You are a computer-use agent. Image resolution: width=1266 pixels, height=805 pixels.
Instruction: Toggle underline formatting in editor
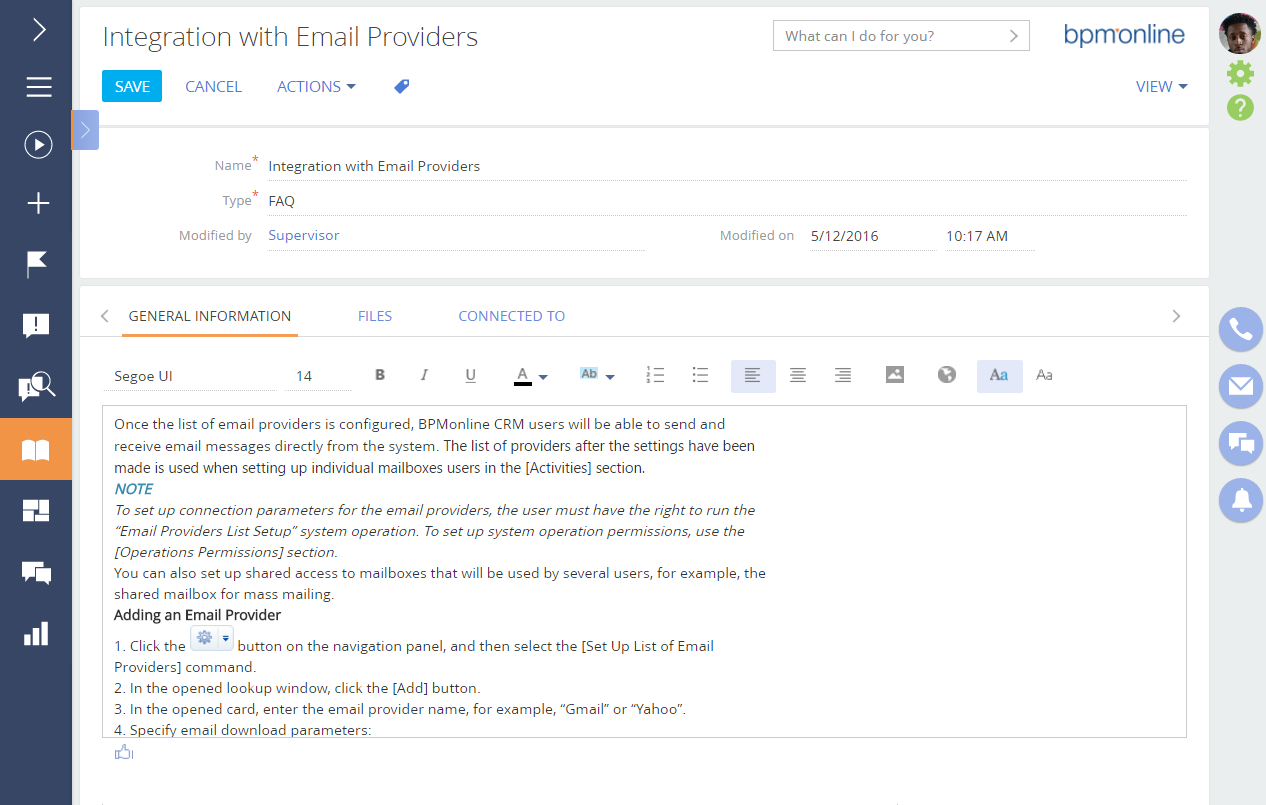tap(470, 375)
